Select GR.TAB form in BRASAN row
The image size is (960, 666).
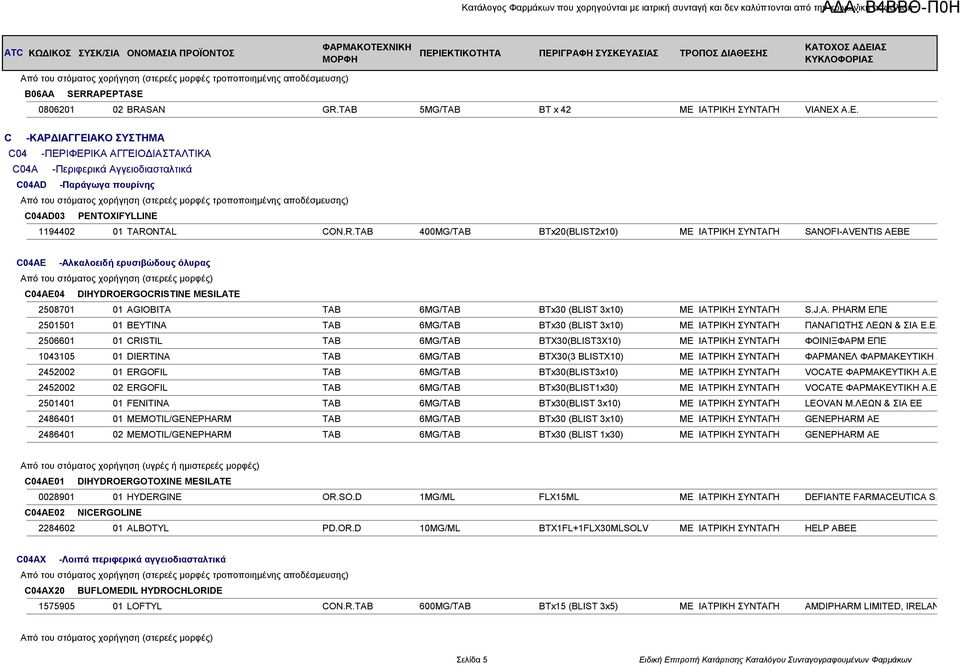pyautogui.click(x=339, y=110)
